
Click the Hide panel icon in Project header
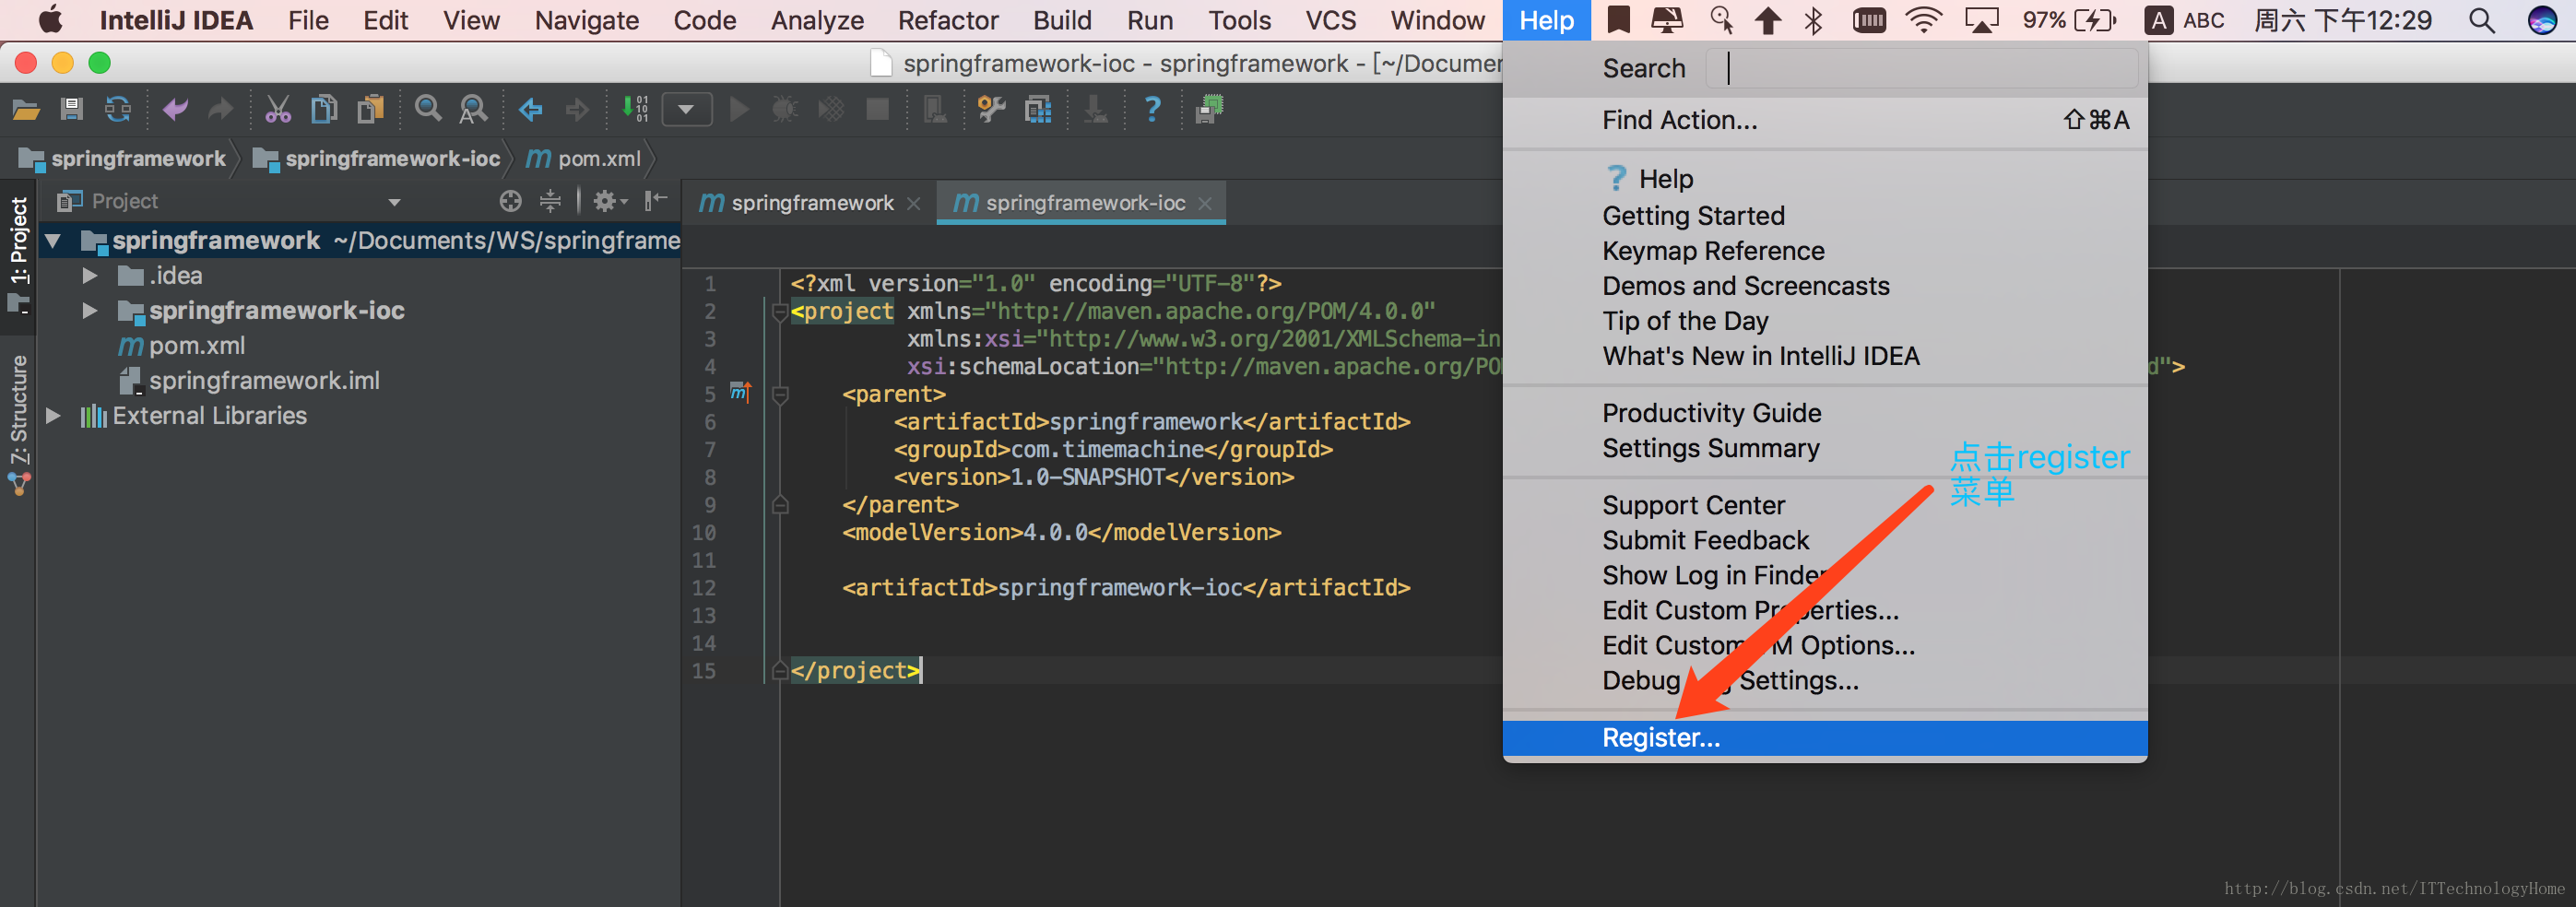656,201
